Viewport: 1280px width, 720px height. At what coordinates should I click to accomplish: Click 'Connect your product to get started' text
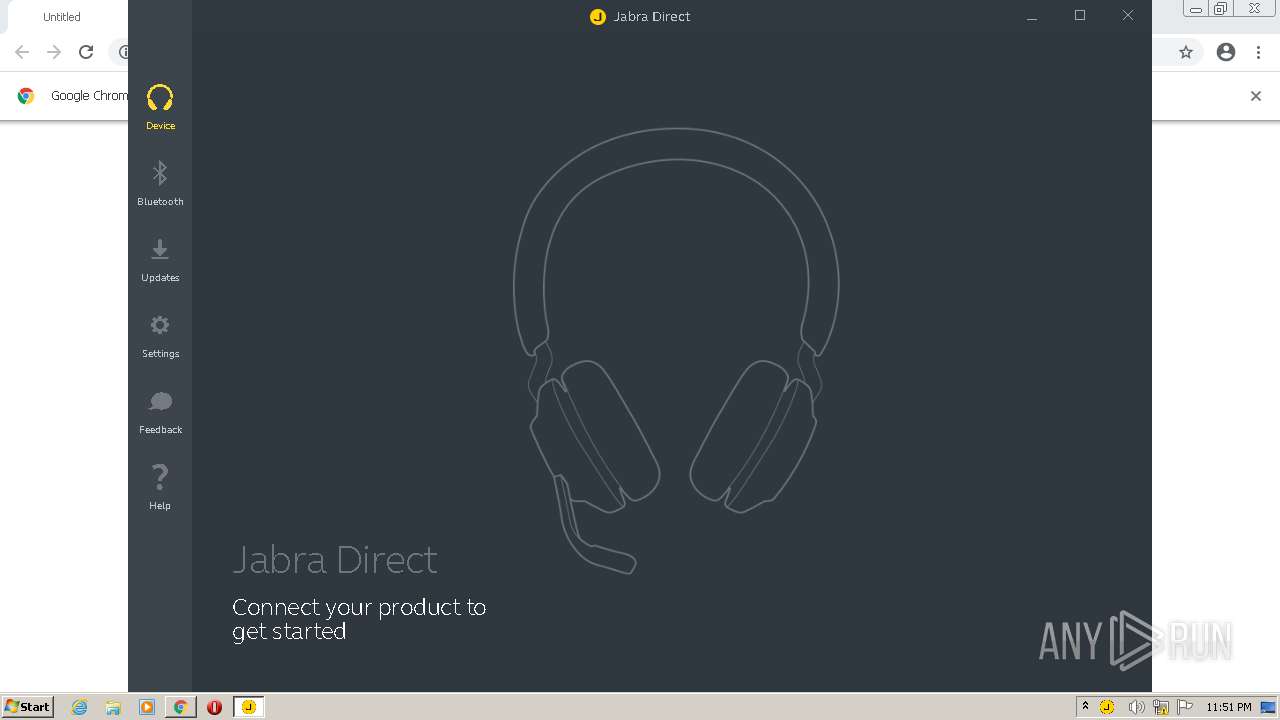coord(359,619)
